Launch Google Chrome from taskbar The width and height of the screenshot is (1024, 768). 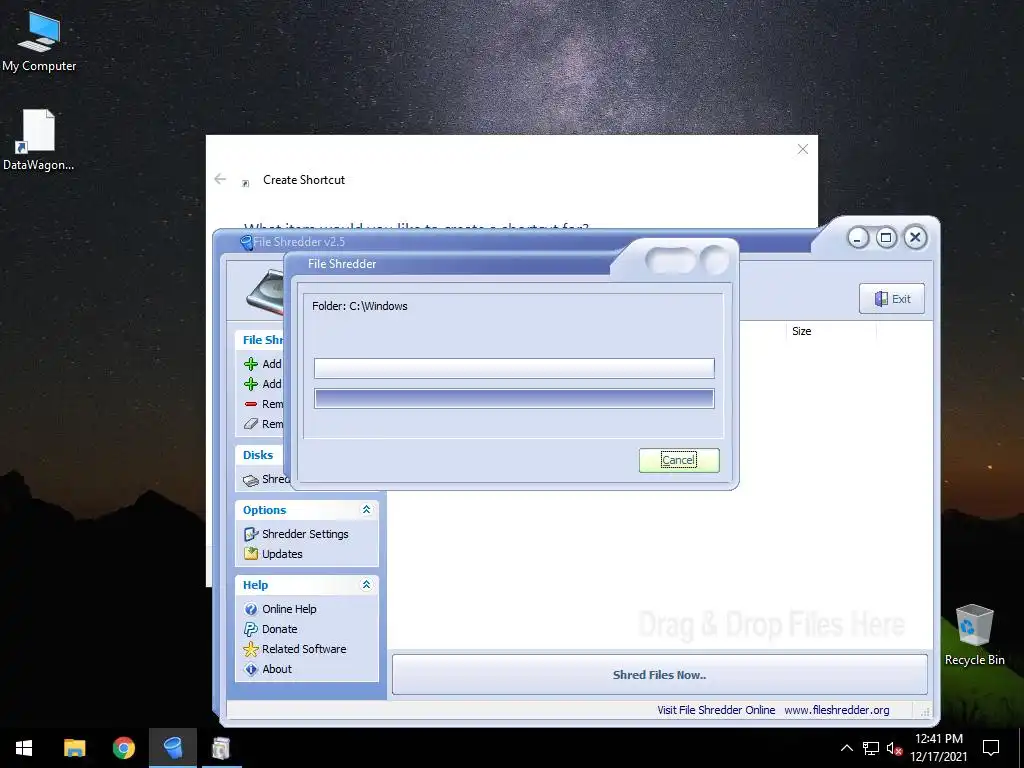click(123, 748)
